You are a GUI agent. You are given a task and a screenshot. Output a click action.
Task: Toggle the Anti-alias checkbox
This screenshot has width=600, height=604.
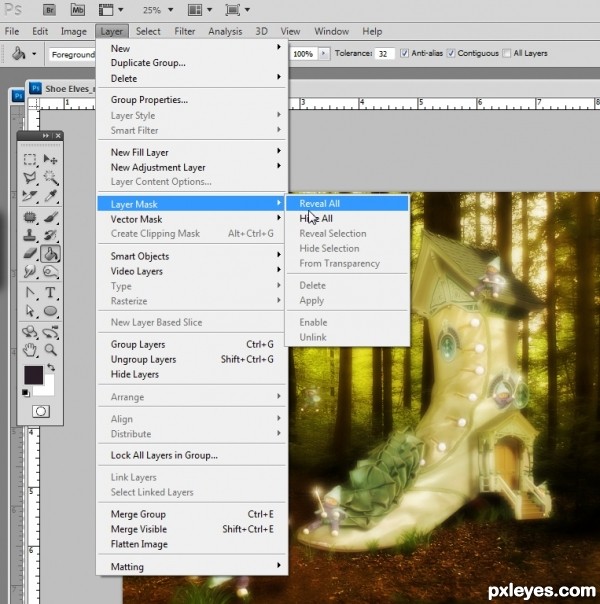tap(404, 53)
